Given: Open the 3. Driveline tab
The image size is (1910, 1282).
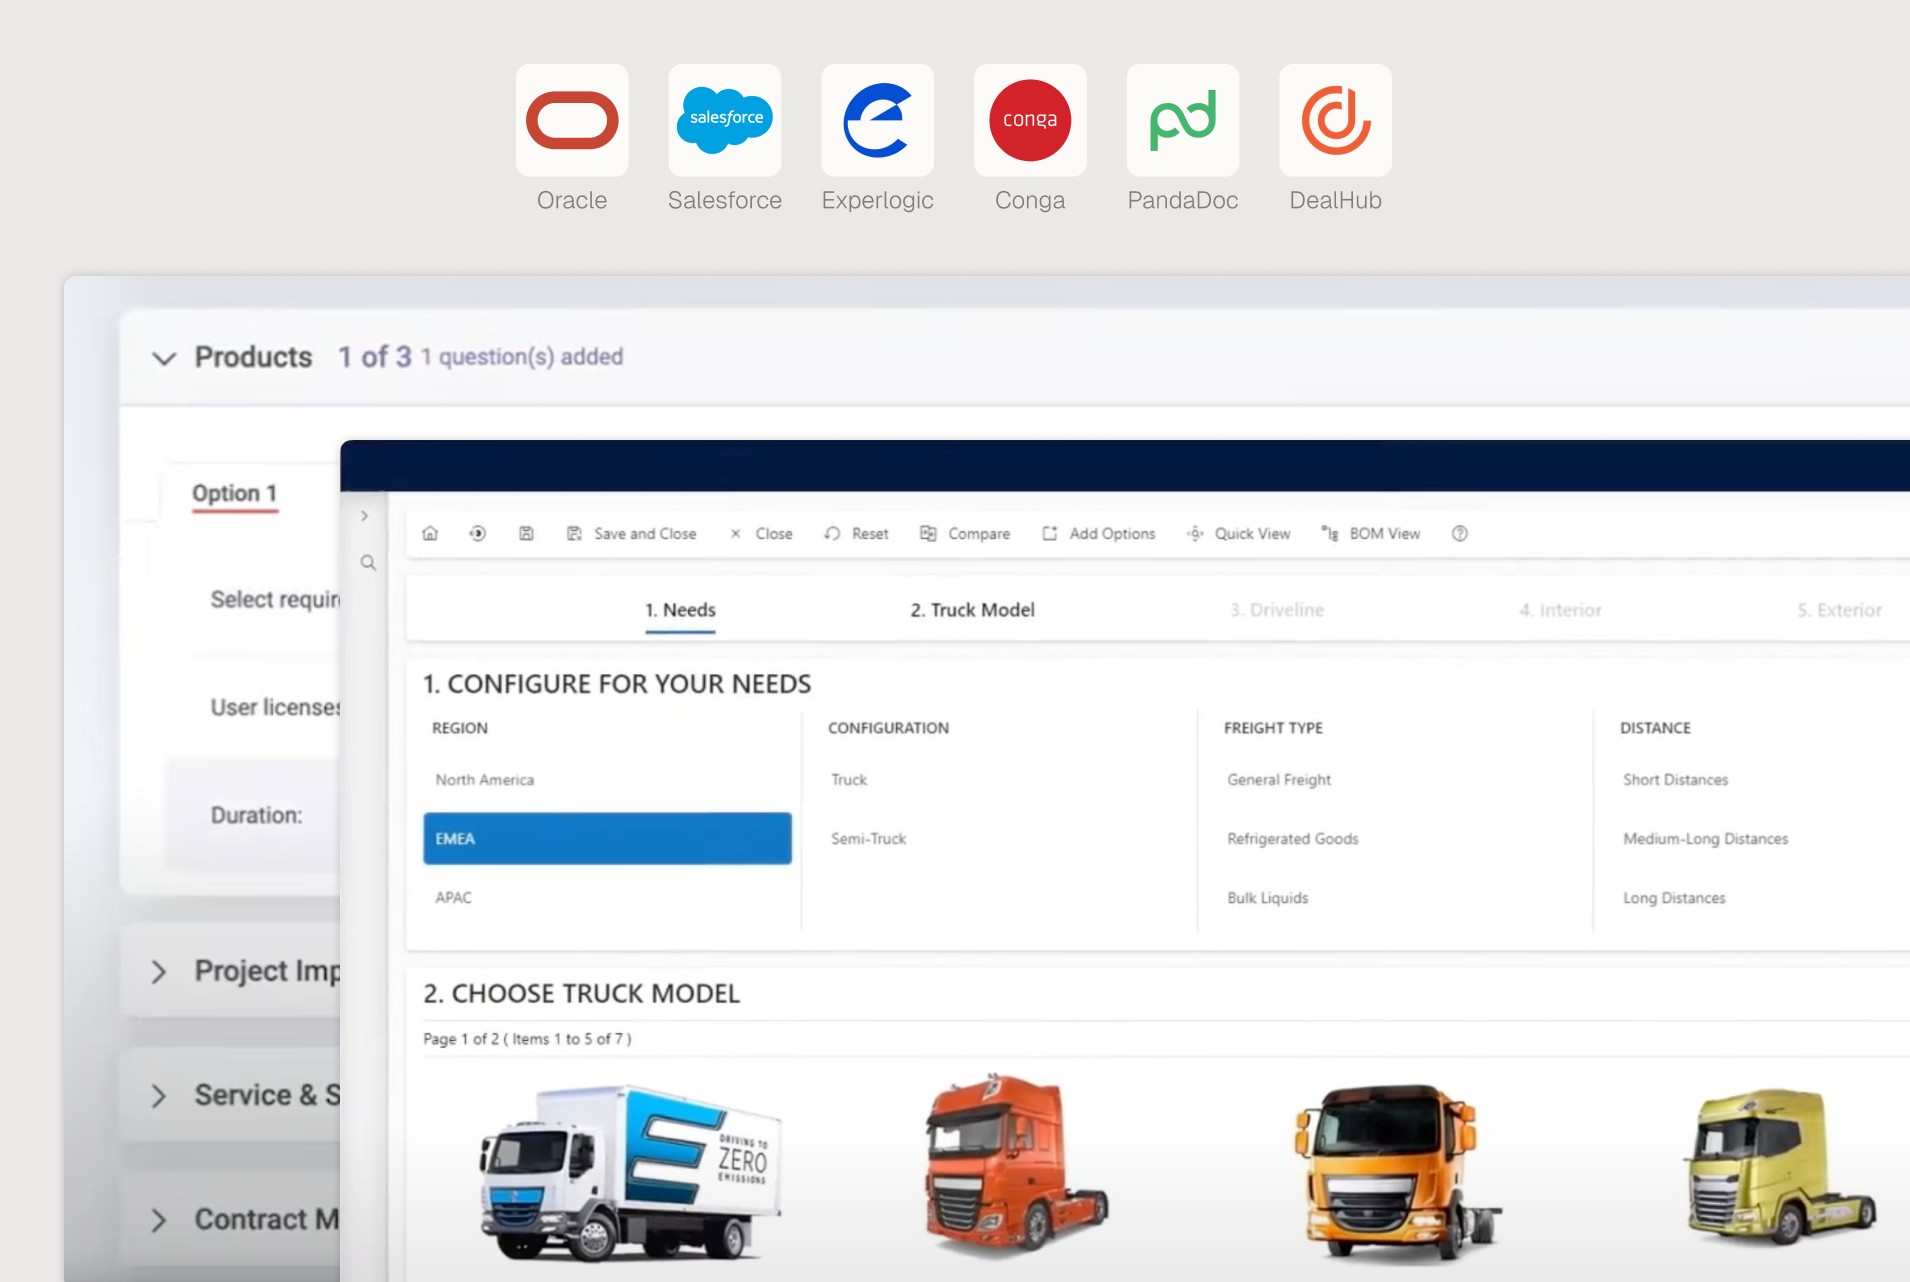Looking at the screenshot, I should (x=1277, y=610).
